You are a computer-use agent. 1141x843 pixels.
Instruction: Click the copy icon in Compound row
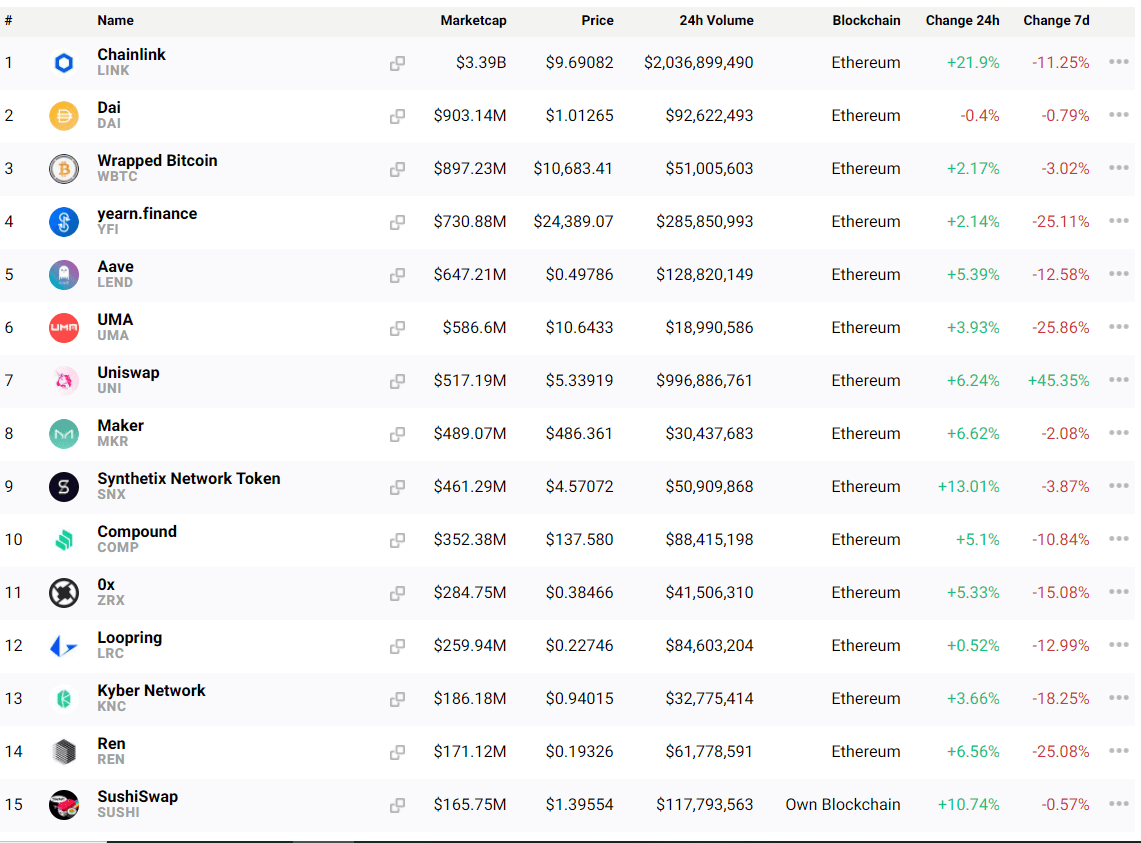pos(397,540)
